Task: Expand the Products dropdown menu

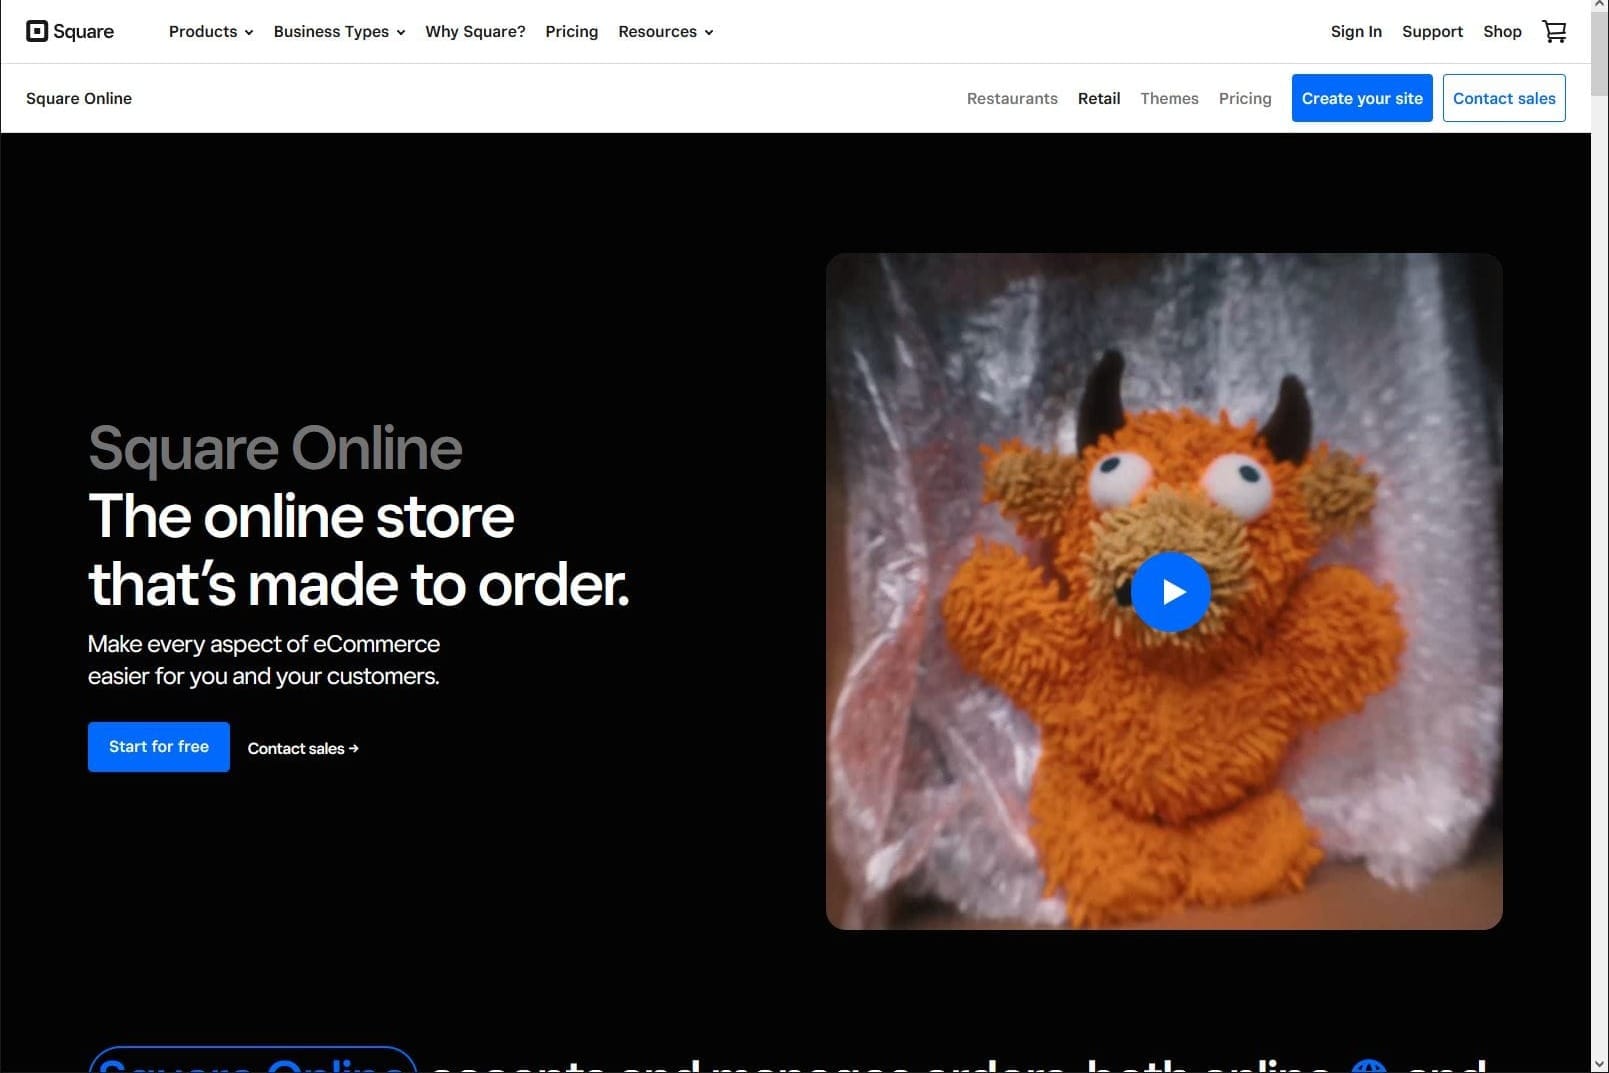Action: click(x=211, y=32)
